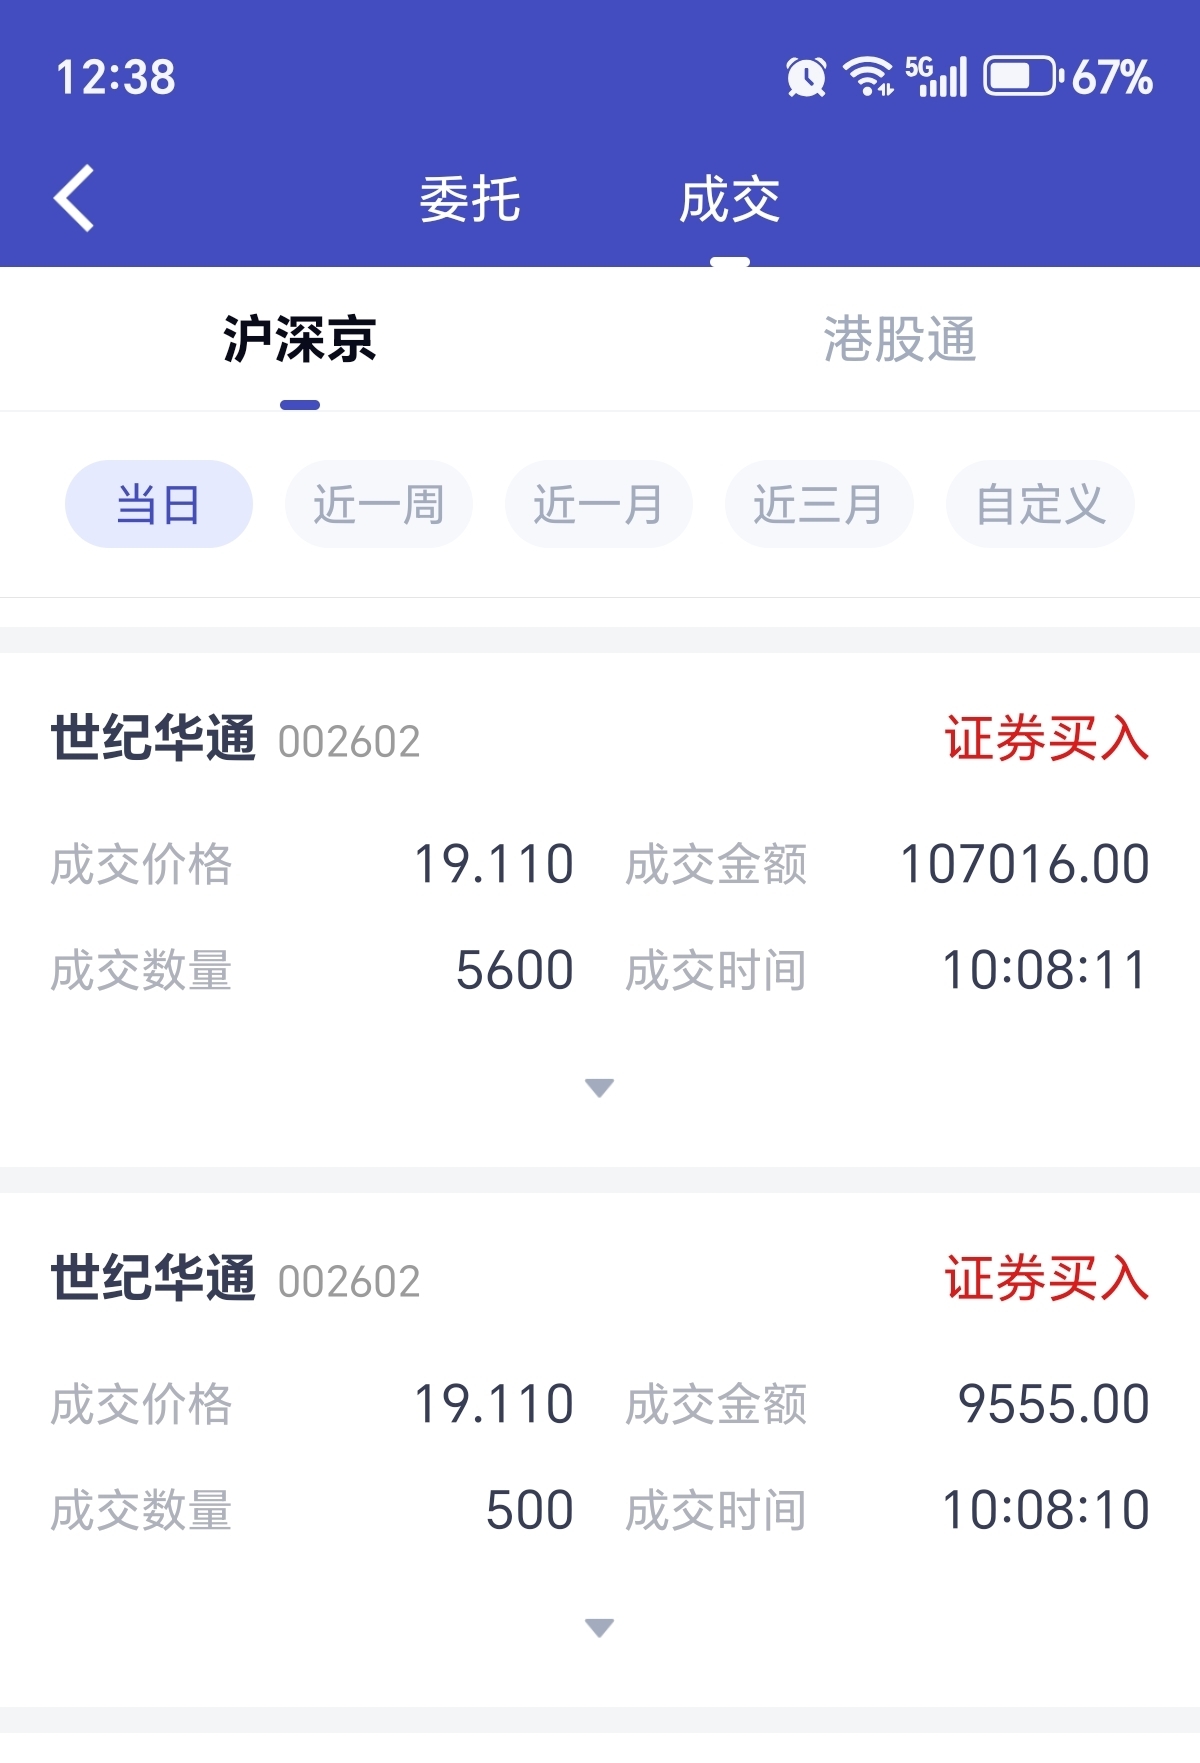The height and width of the screenshot is (1763, 1200).
Task: Expand the 5600-share trade details arrow
Action: (x=599, y=1088)
